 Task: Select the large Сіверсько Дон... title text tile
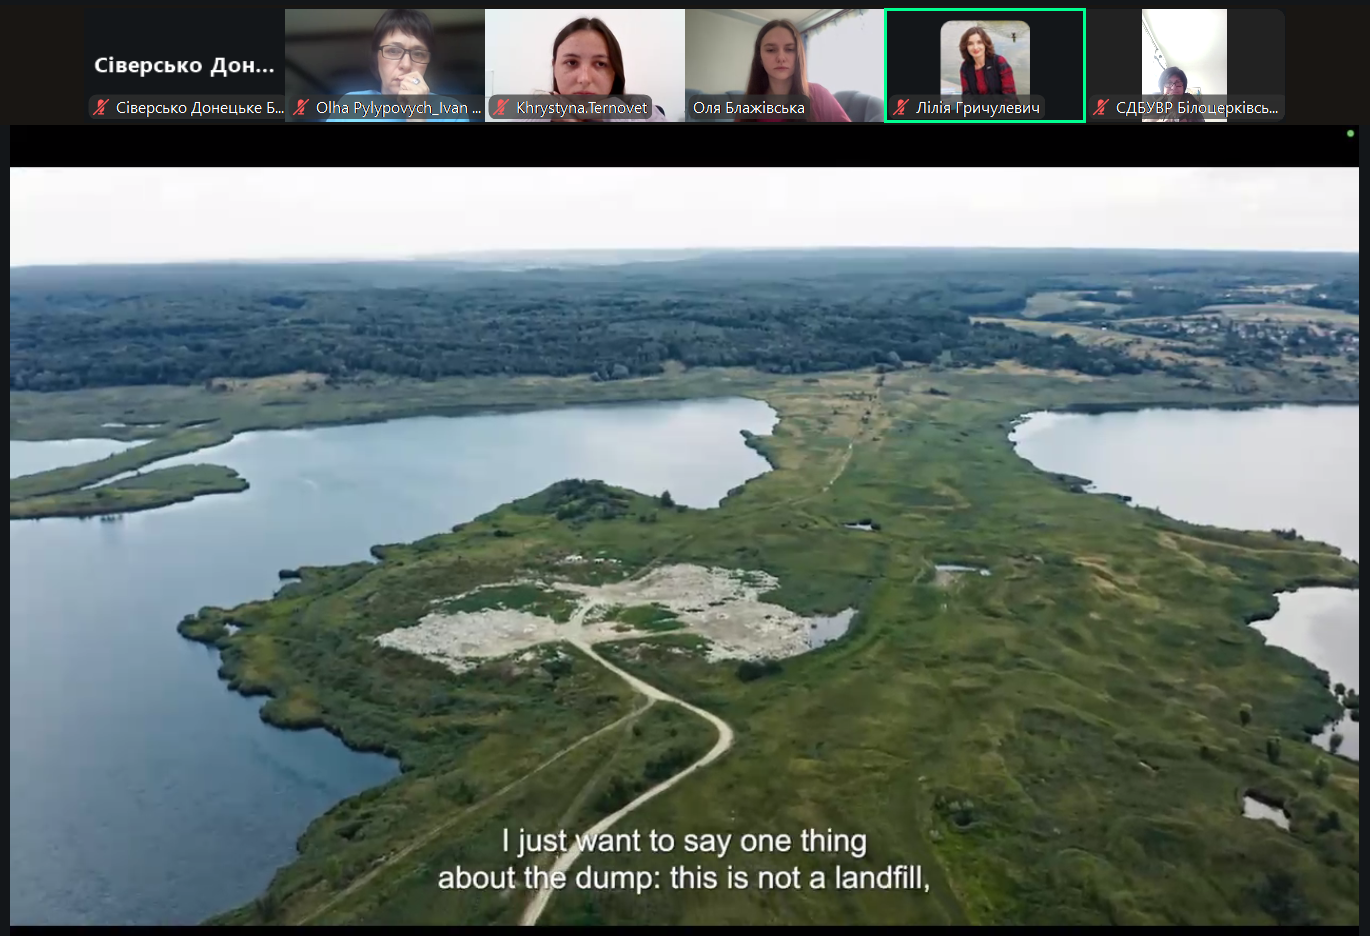click(x=184, y=66)
